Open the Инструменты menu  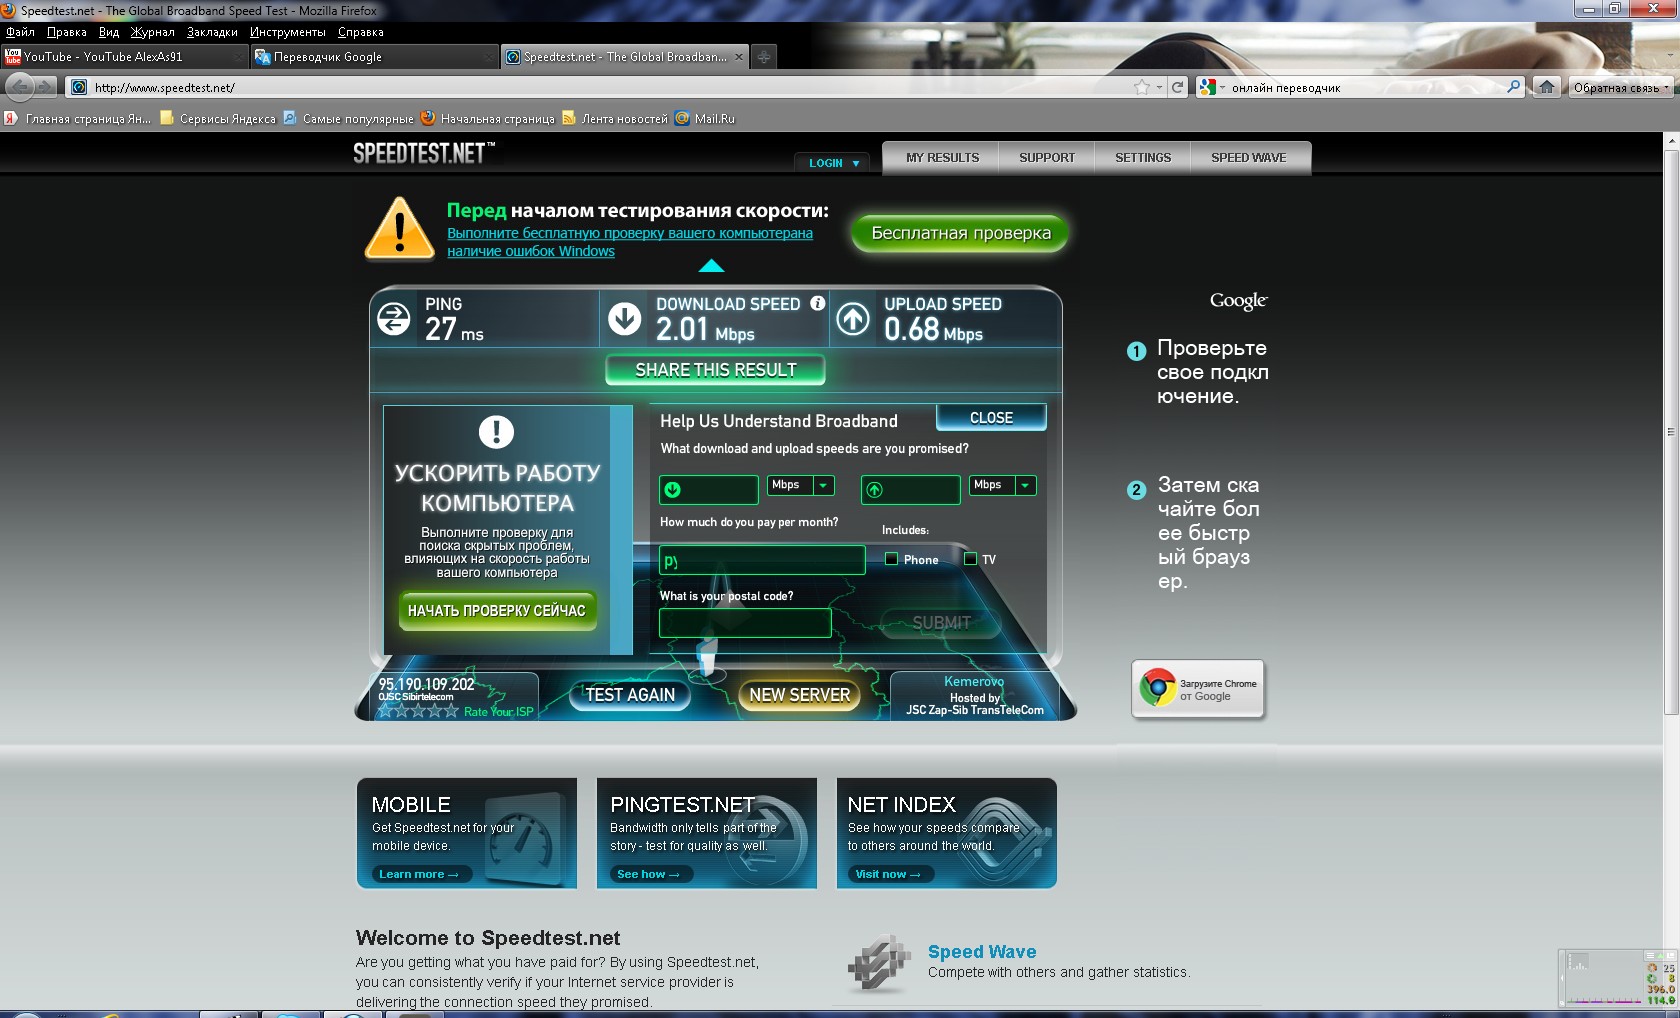coord(288,32)
